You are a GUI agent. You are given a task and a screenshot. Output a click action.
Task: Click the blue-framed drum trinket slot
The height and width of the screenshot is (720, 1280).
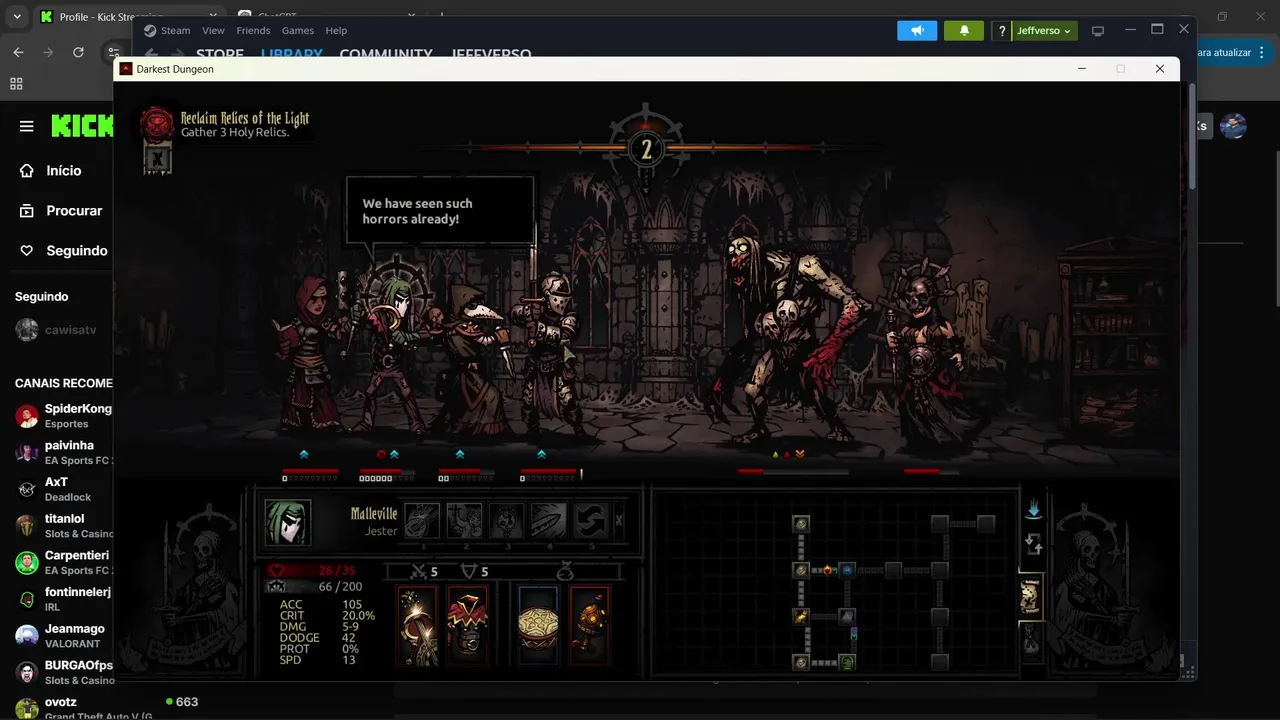click(538, 626)
